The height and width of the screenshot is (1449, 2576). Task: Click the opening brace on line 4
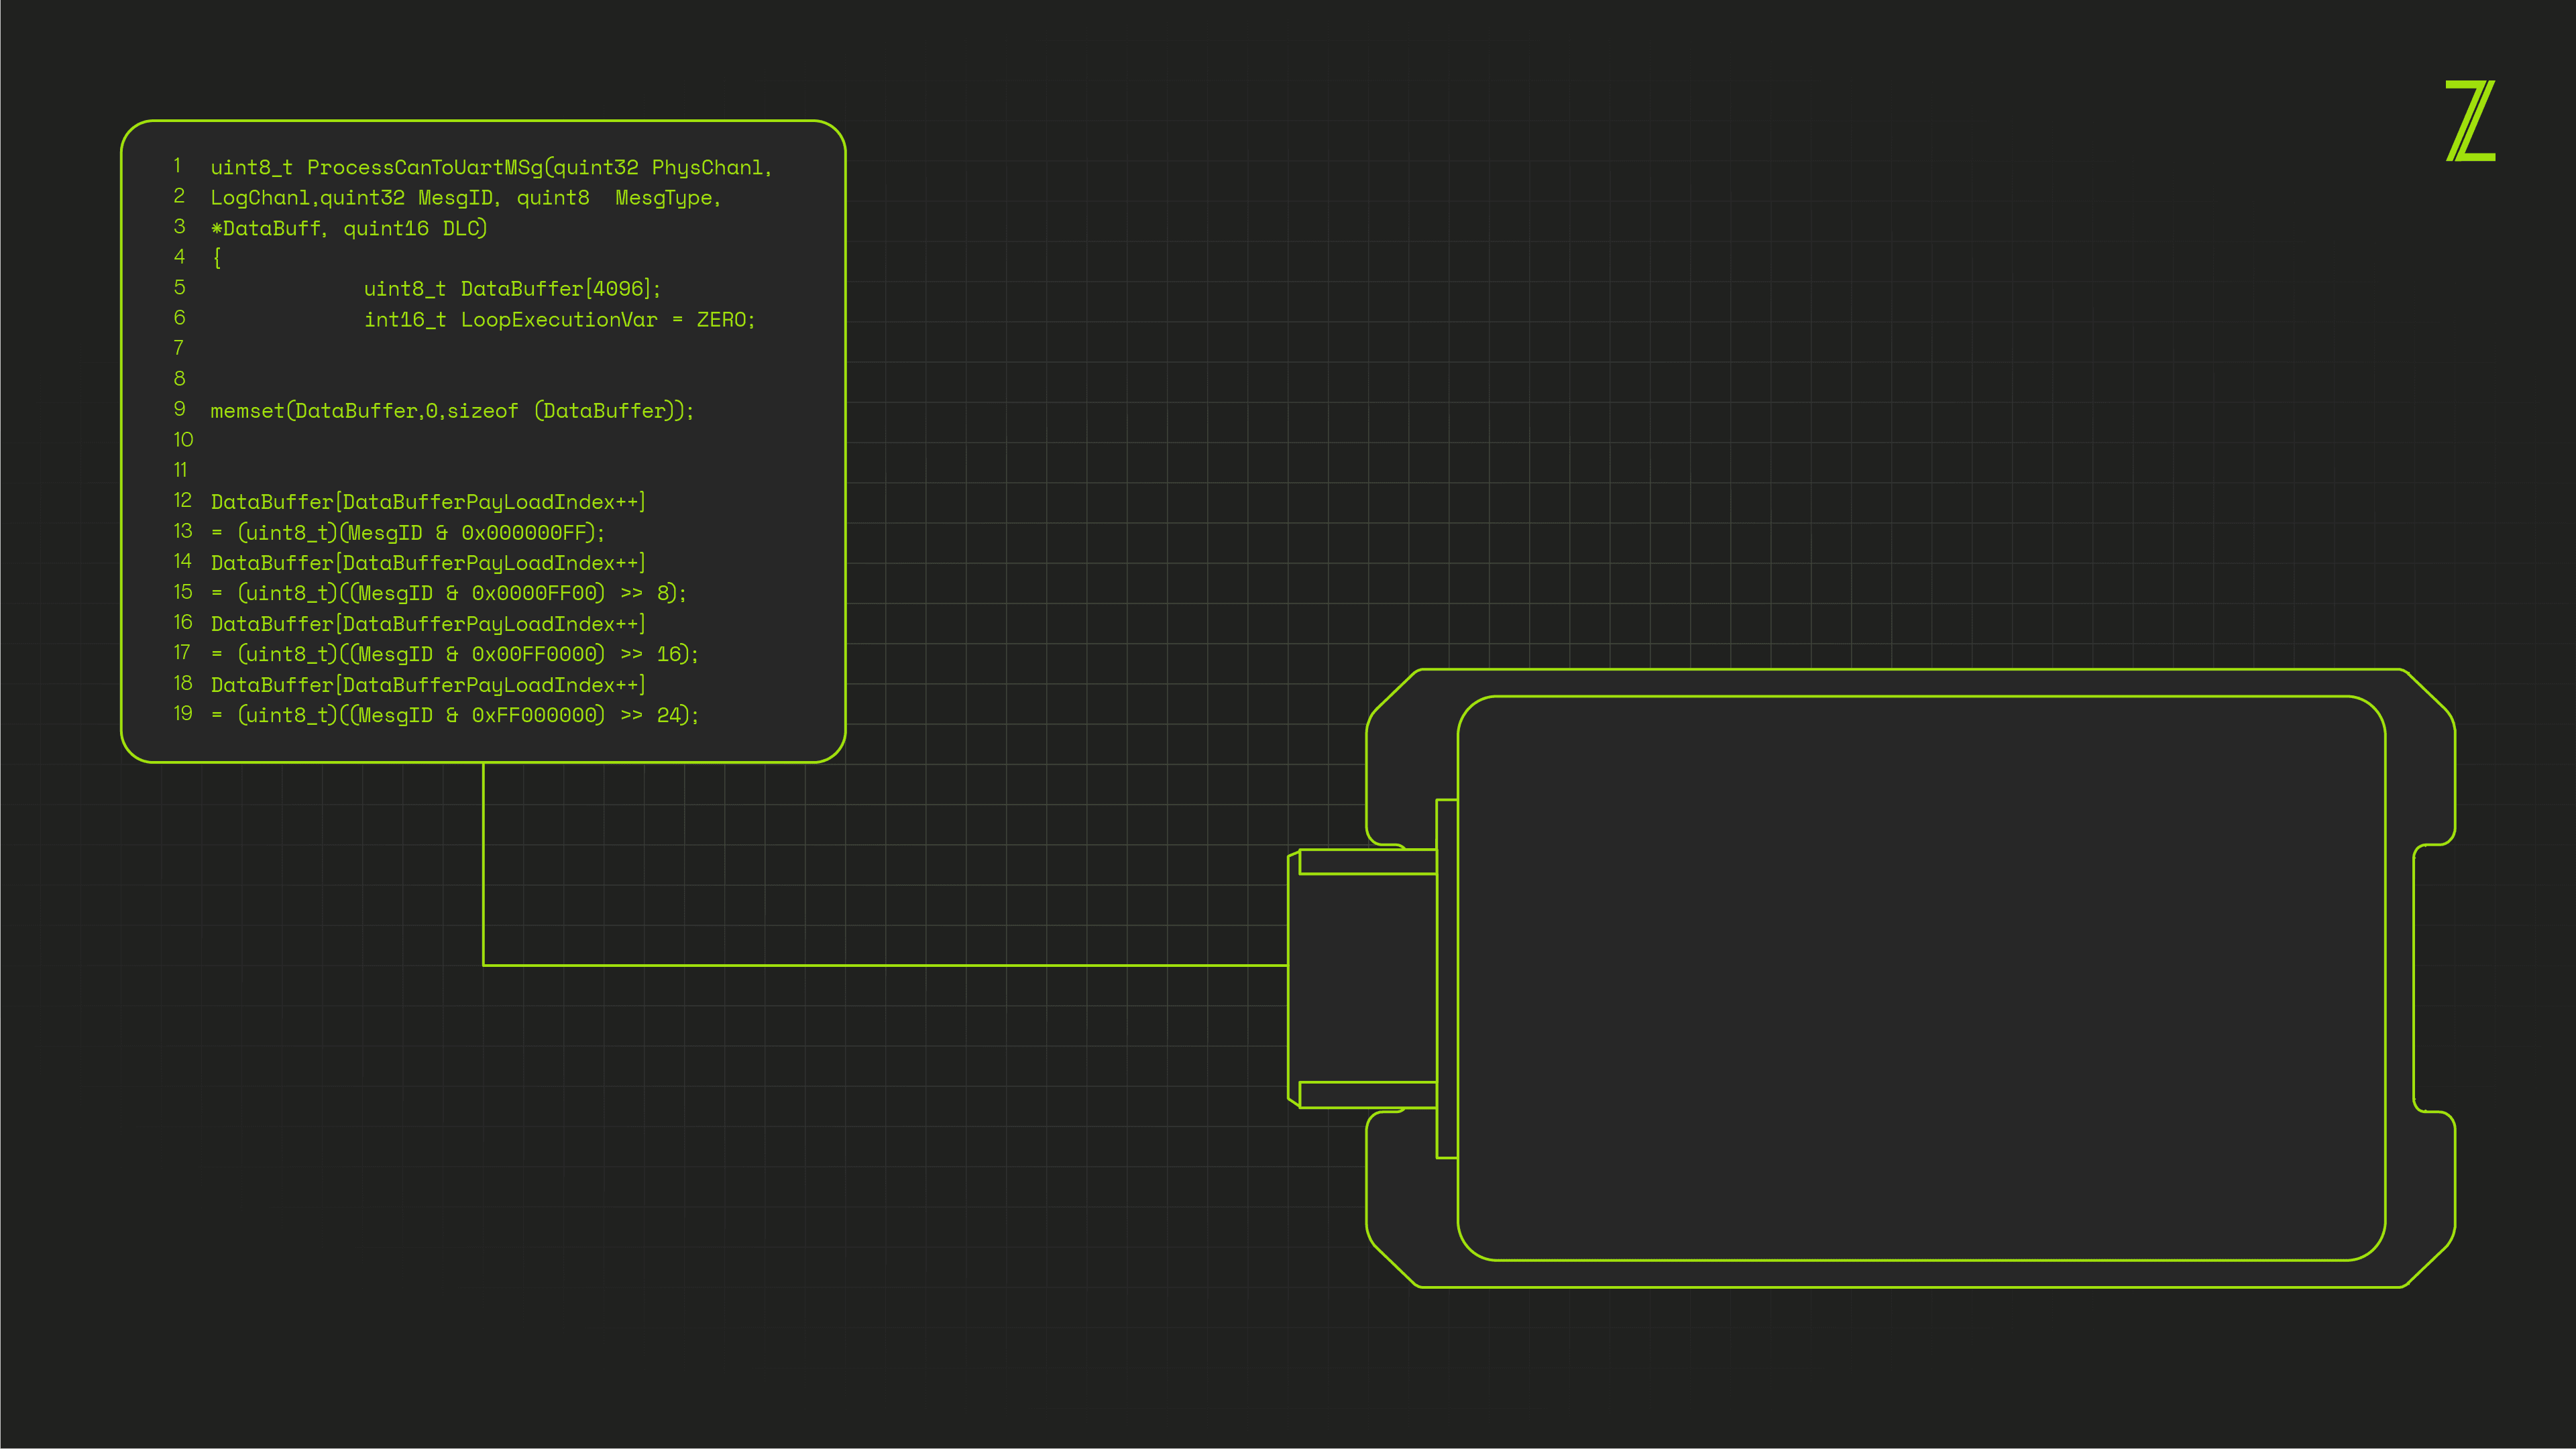point(217,258)
